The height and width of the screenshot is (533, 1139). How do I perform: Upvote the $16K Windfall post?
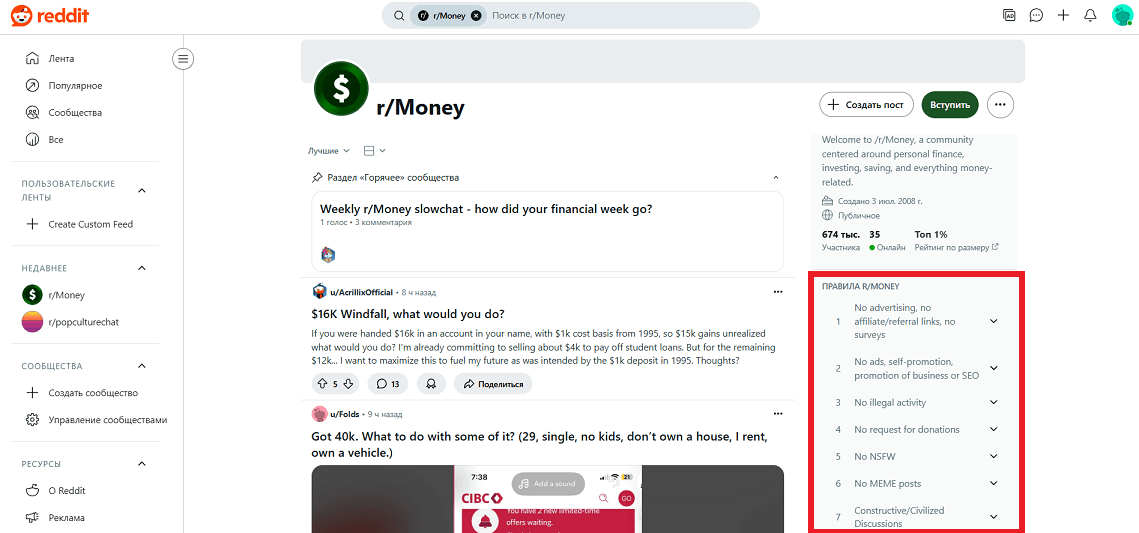pos(322,383)
